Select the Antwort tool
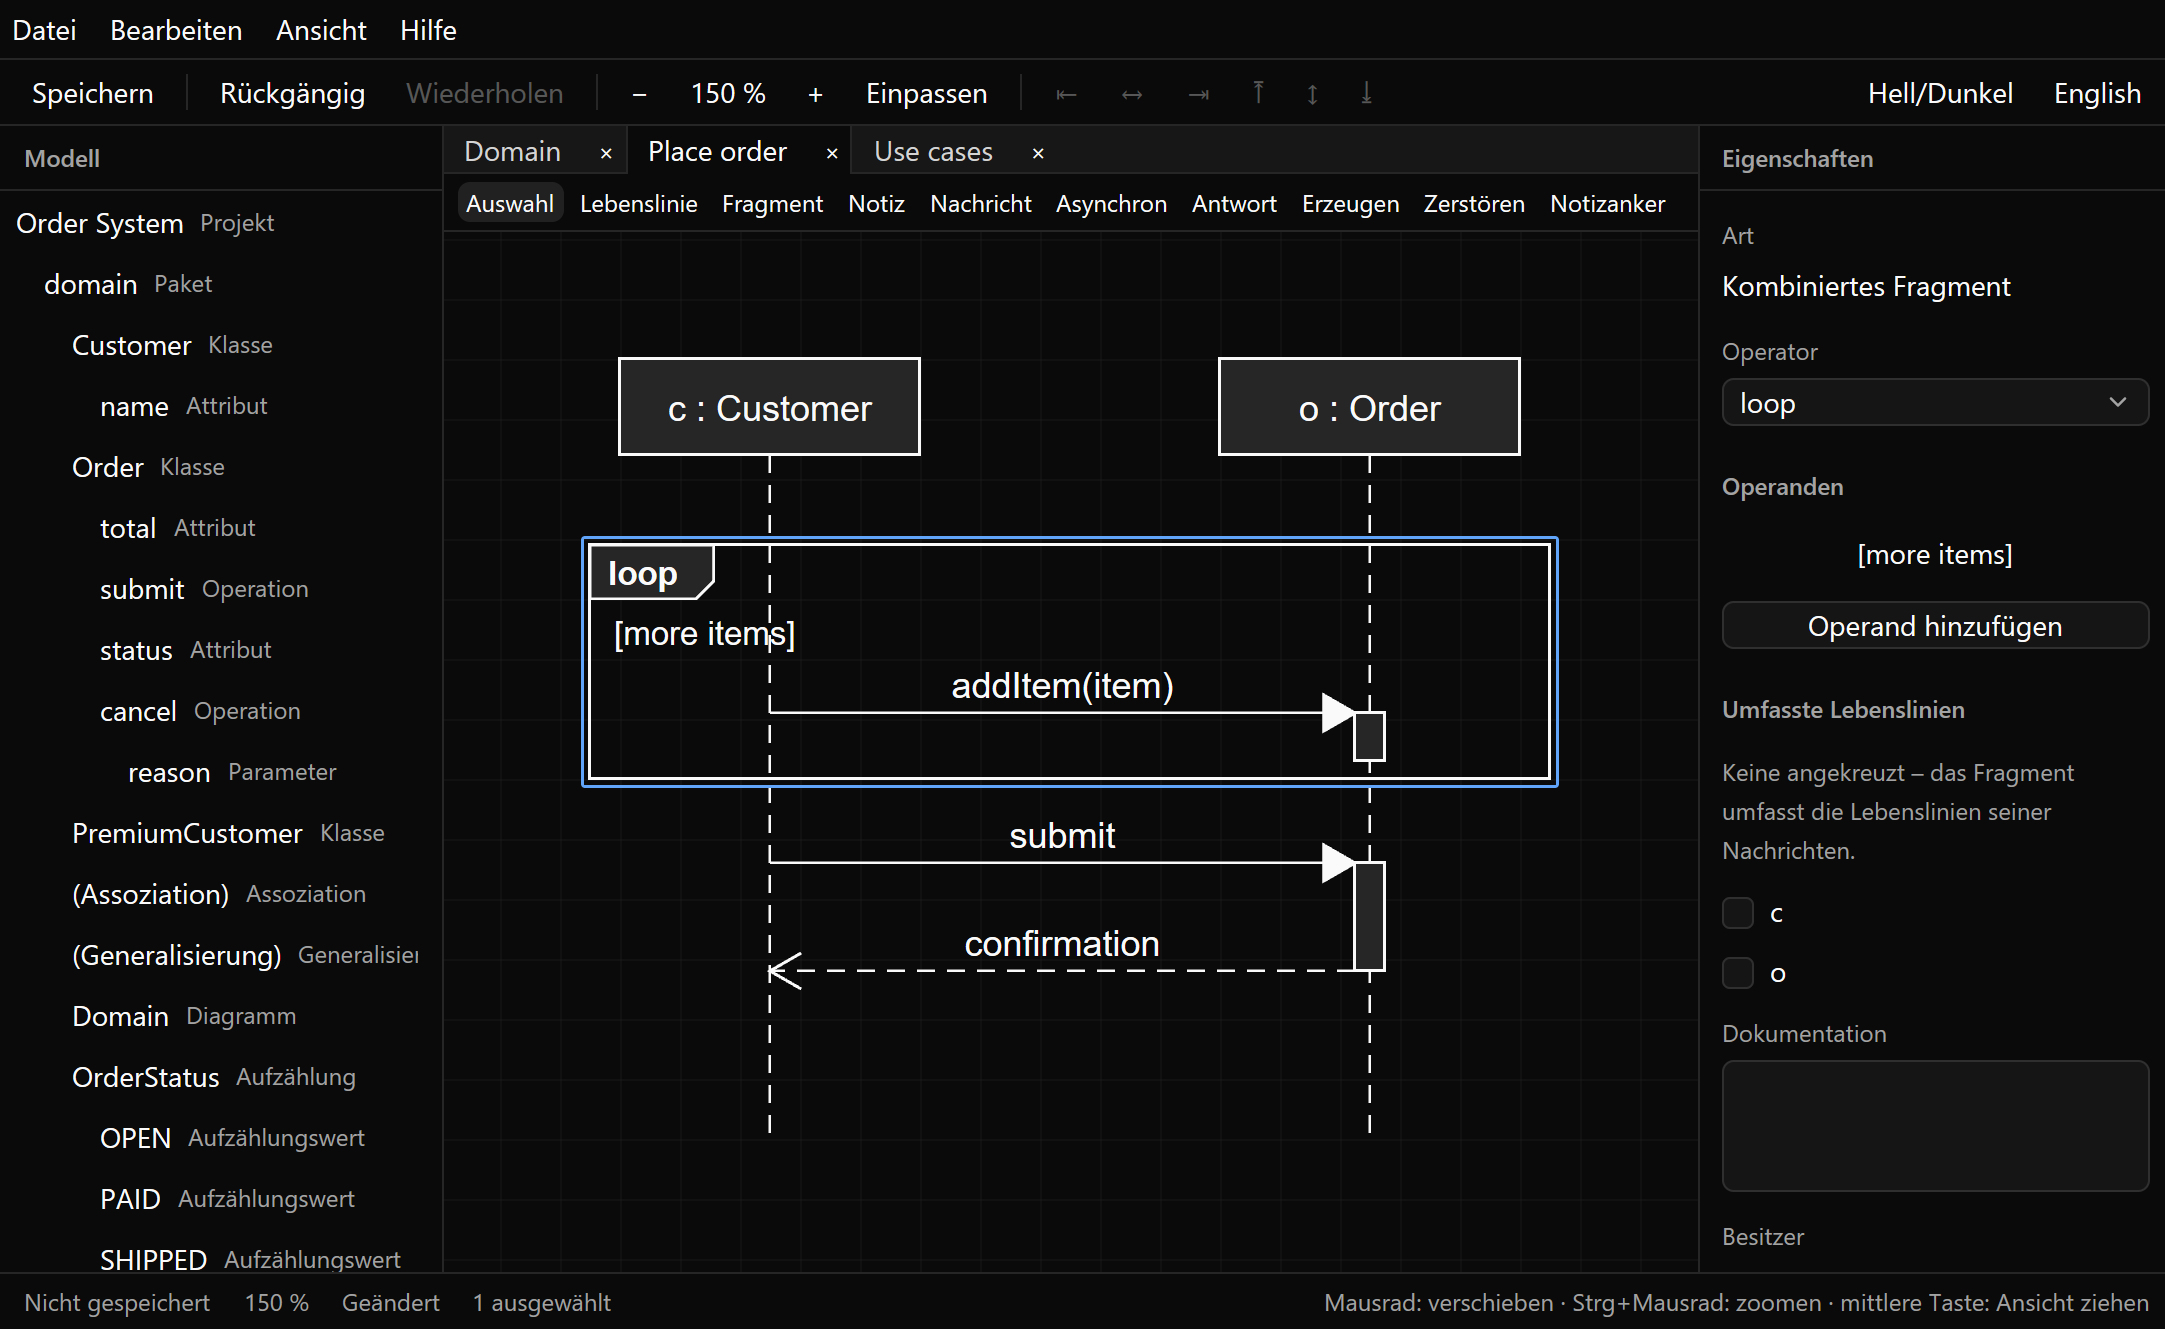Image resolution: width=2165 pixels, height=1329 pixels. [1234, 204]
